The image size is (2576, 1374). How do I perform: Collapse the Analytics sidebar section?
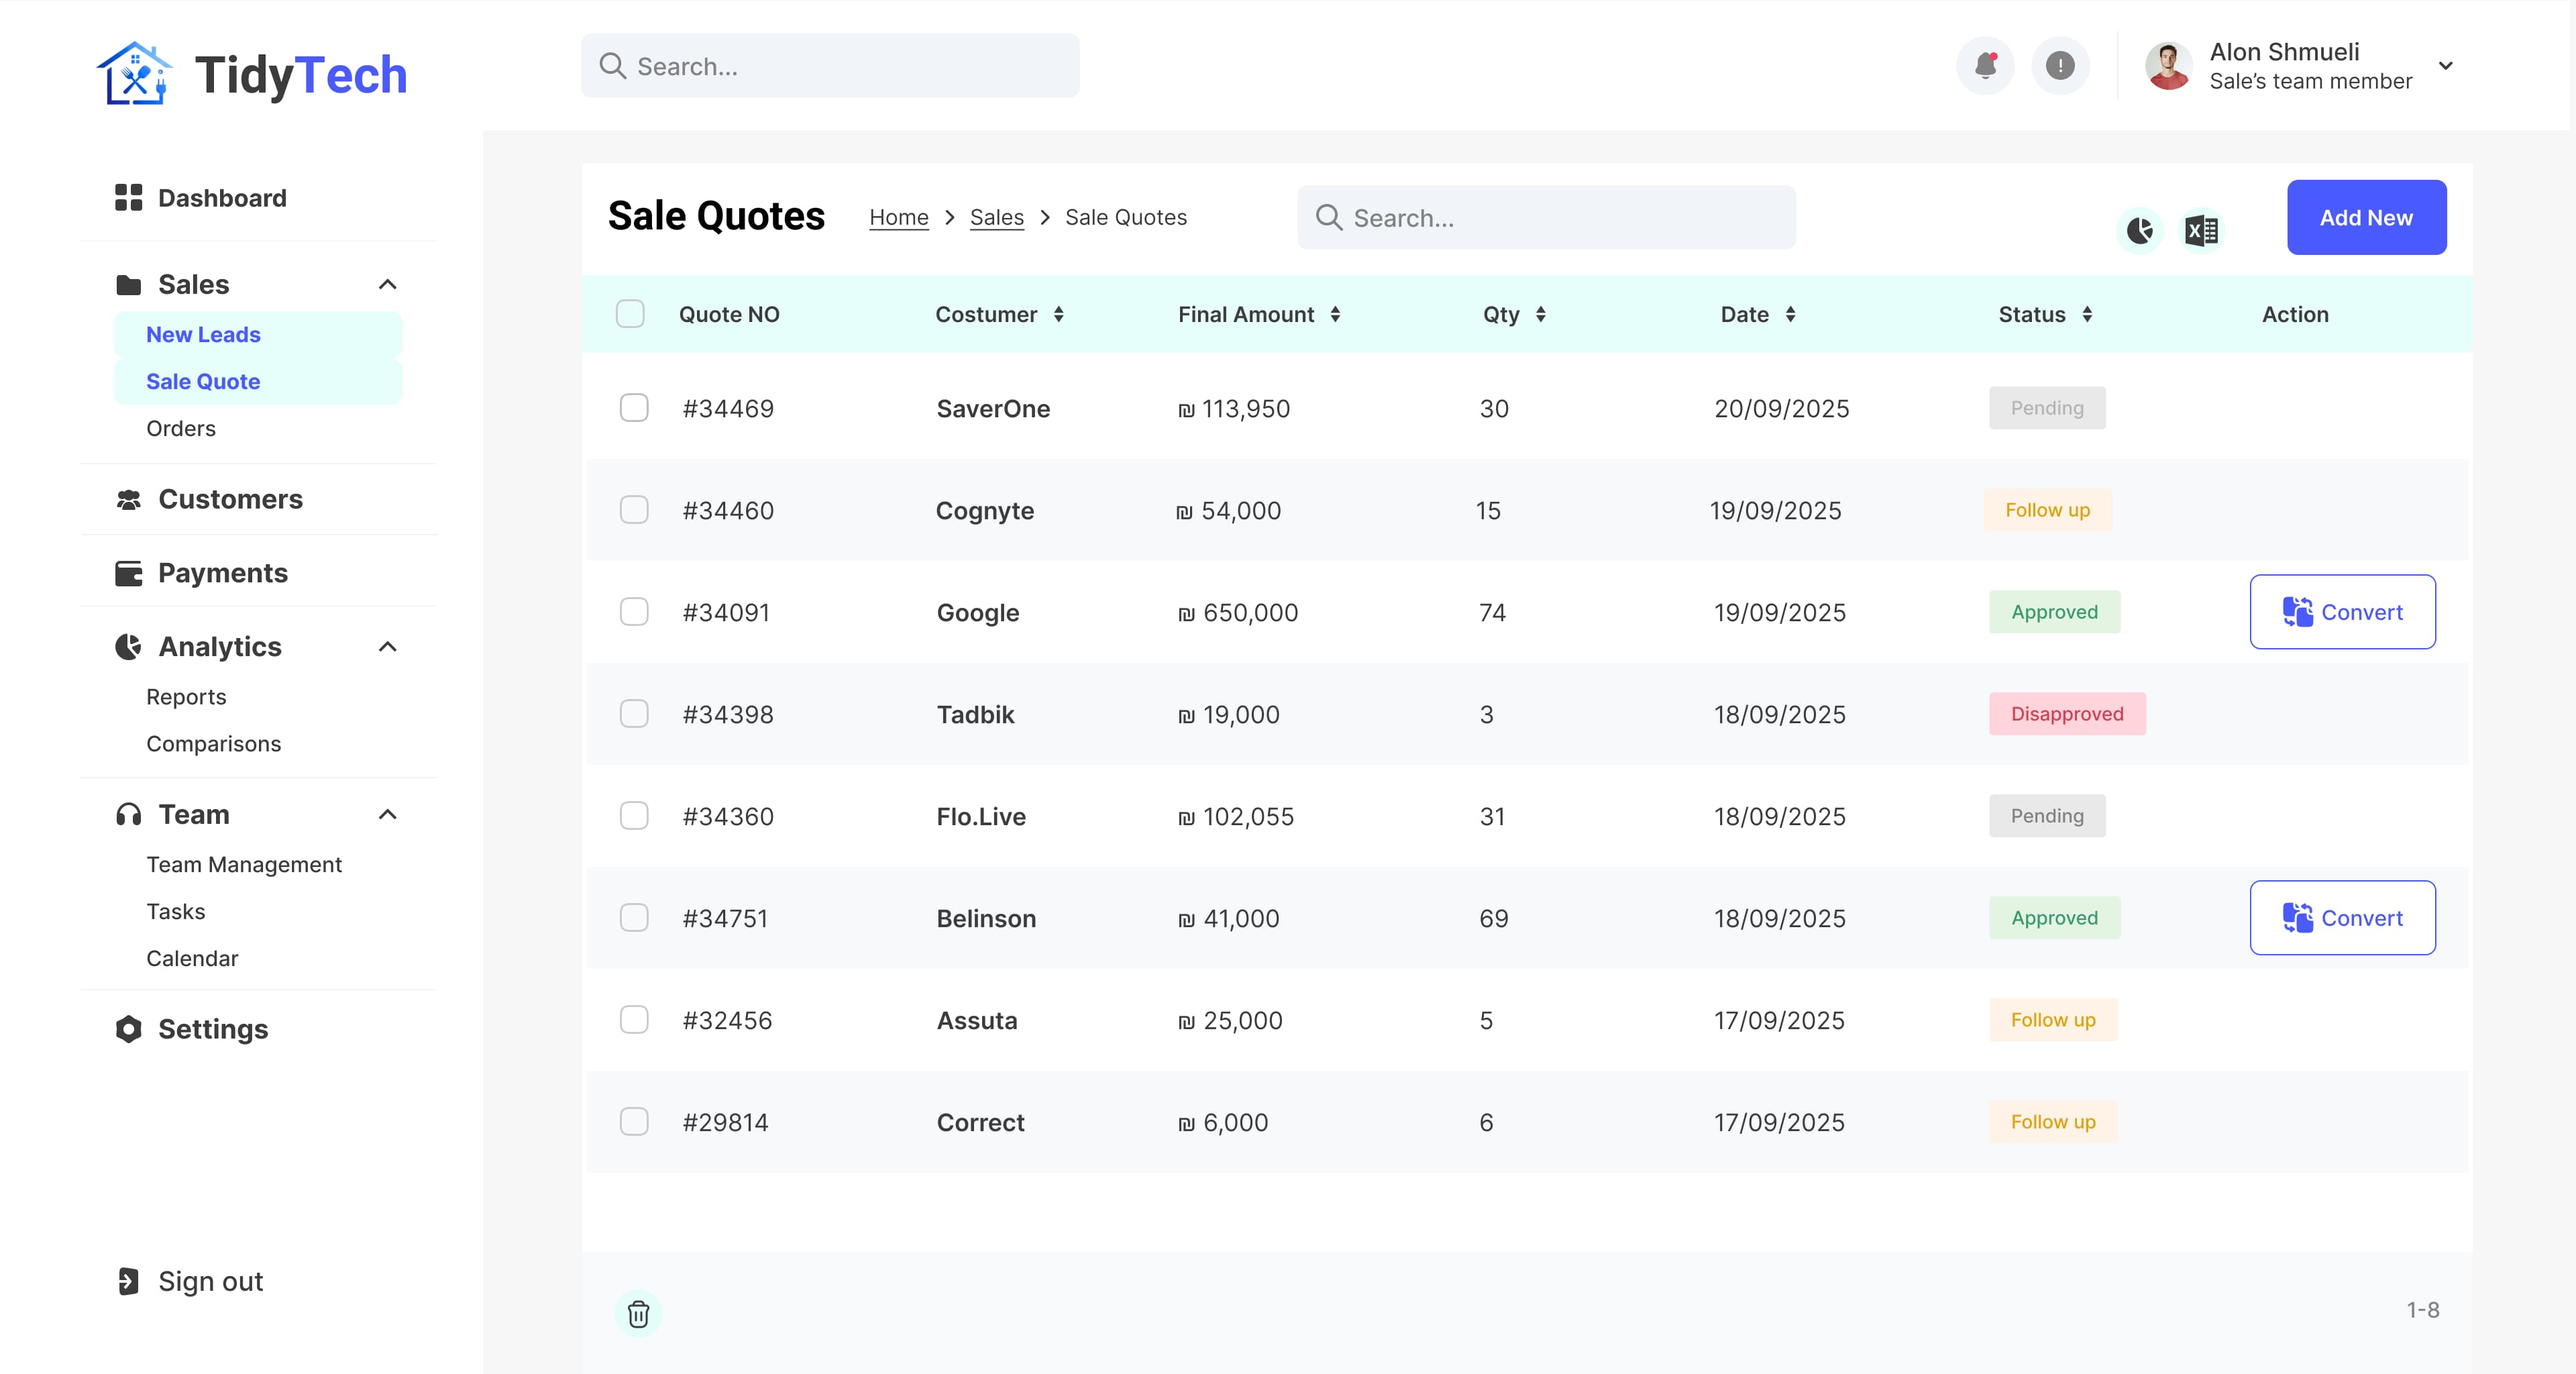click(388, 647)
